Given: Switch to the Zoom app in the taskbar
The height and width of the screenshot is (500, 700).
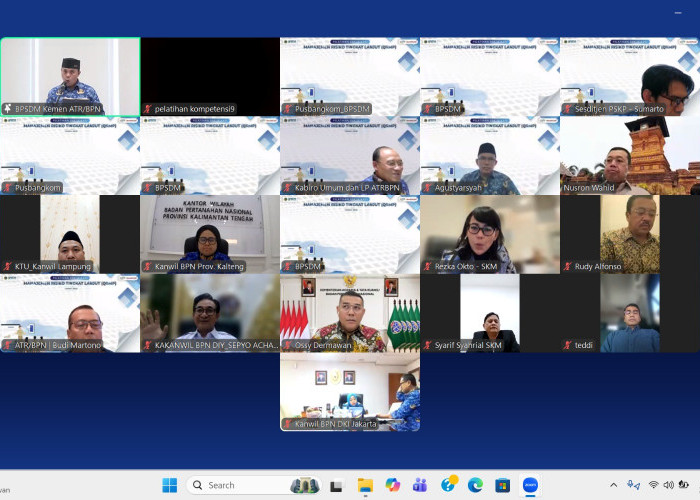Looking at the screenshot, I should 530,485.
